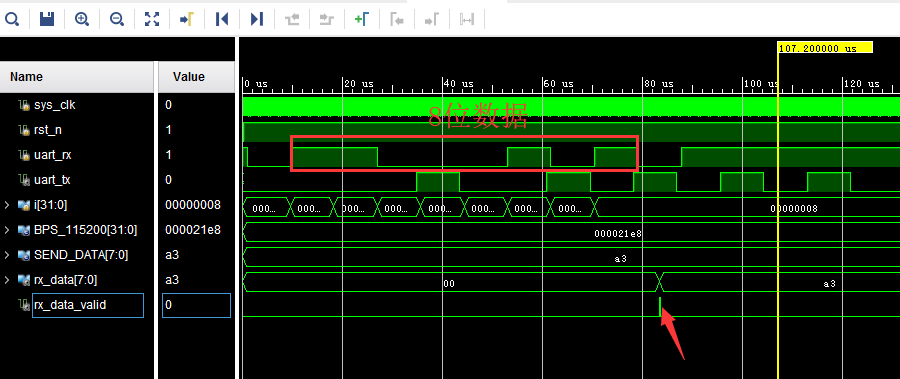Viewport: 900px width, 379px height.
Task: Click the rx_data_valid pulse in the waveform
Action: (660, 306)
